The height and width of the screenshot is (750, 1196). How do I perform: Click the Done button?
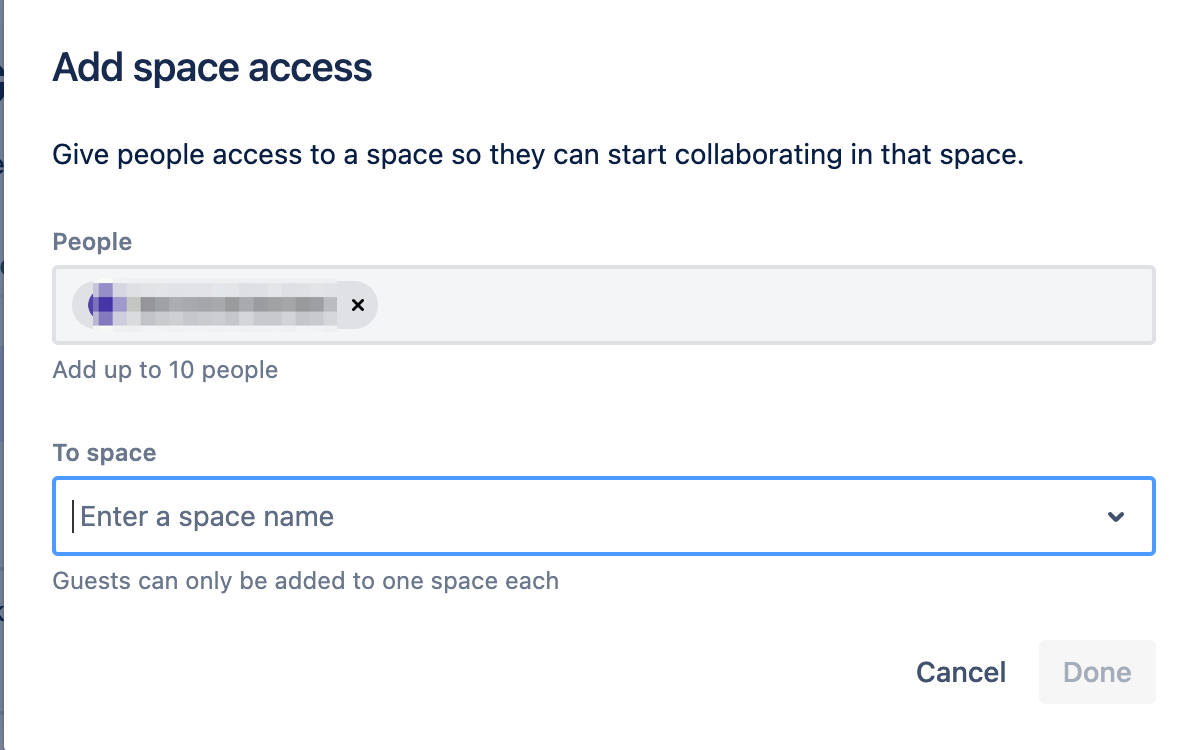pos(1097,672)
